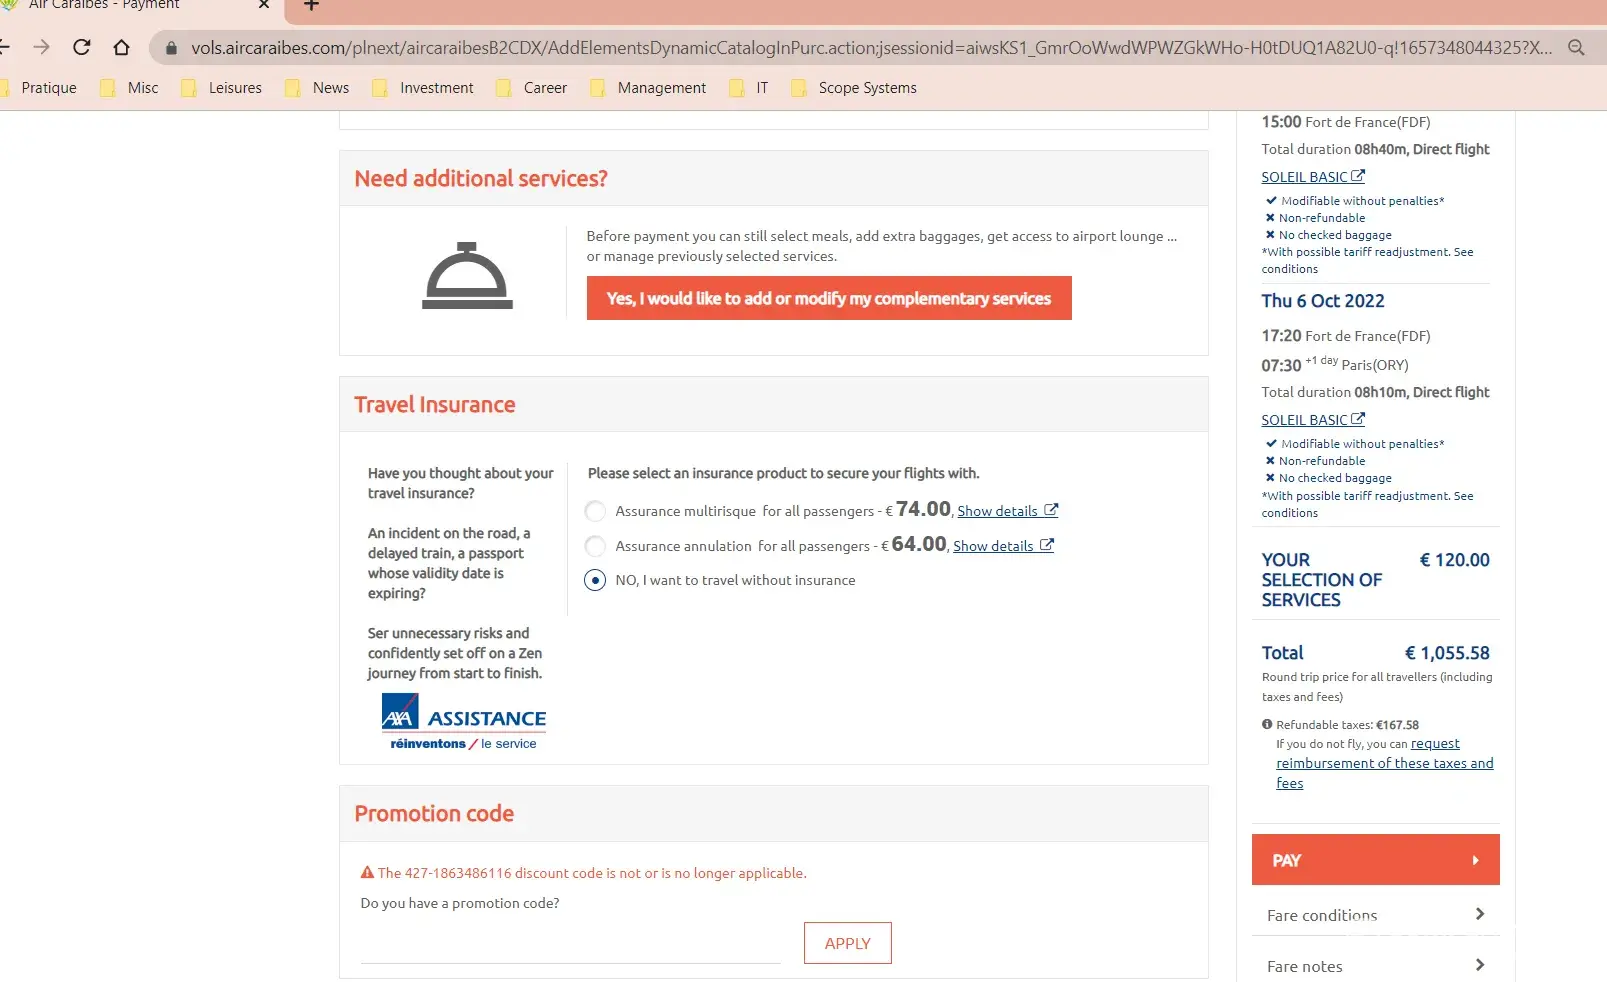This screenshot has width=1607, height=982.
Task: Add or modify complementary services
Action: tap(829, 298)
